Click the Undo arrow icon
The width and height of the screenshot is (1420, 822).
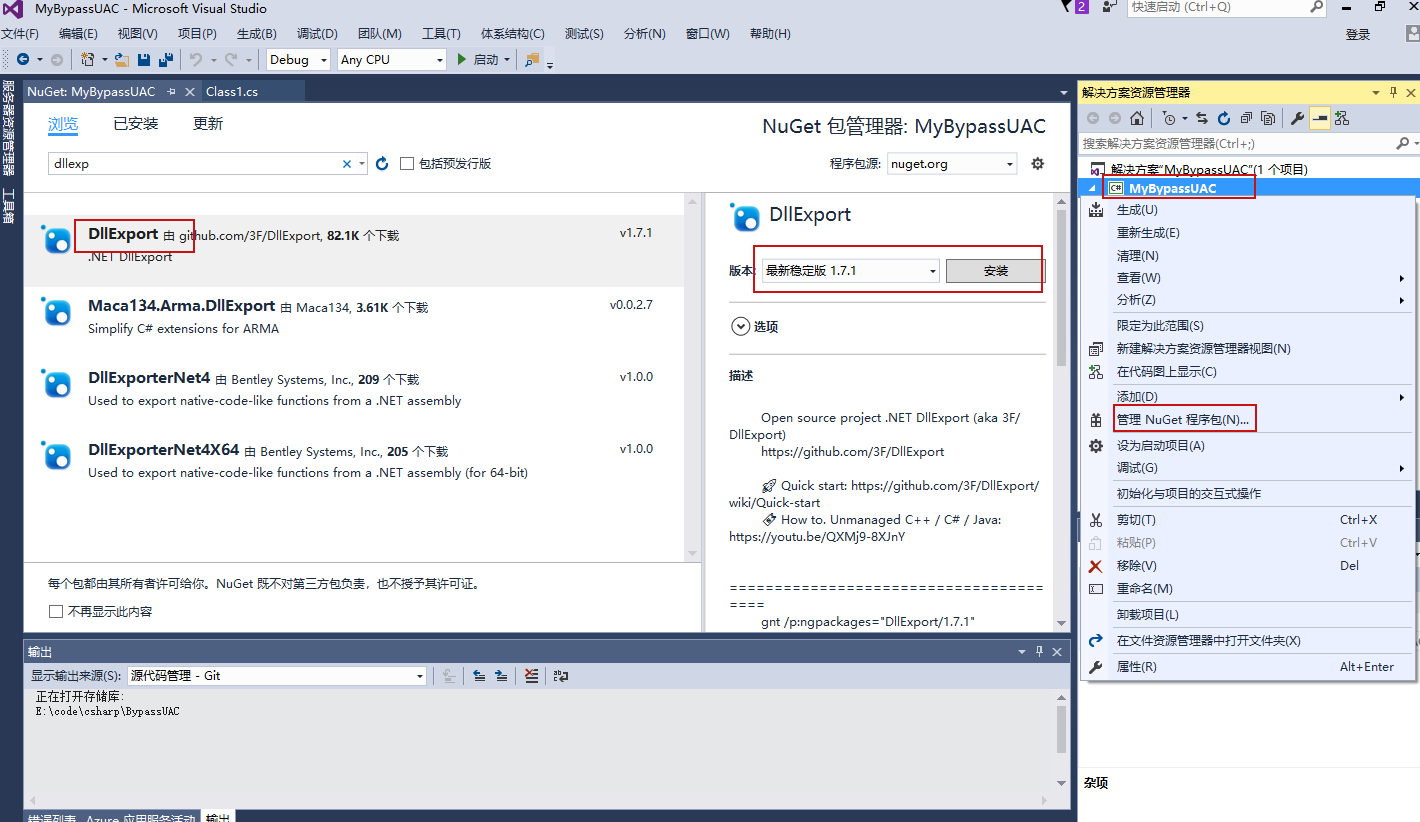click(196, 60)
